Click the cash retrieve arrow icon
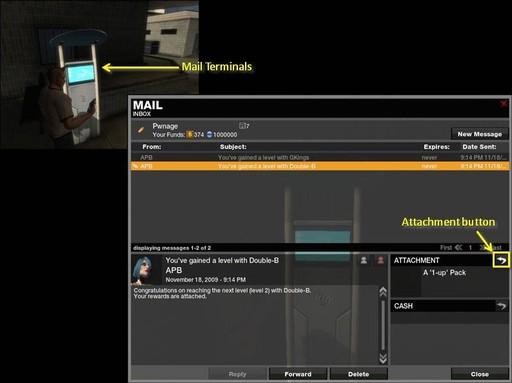The width and height of the screenshot is (512, 383). (x=501, y=306)
